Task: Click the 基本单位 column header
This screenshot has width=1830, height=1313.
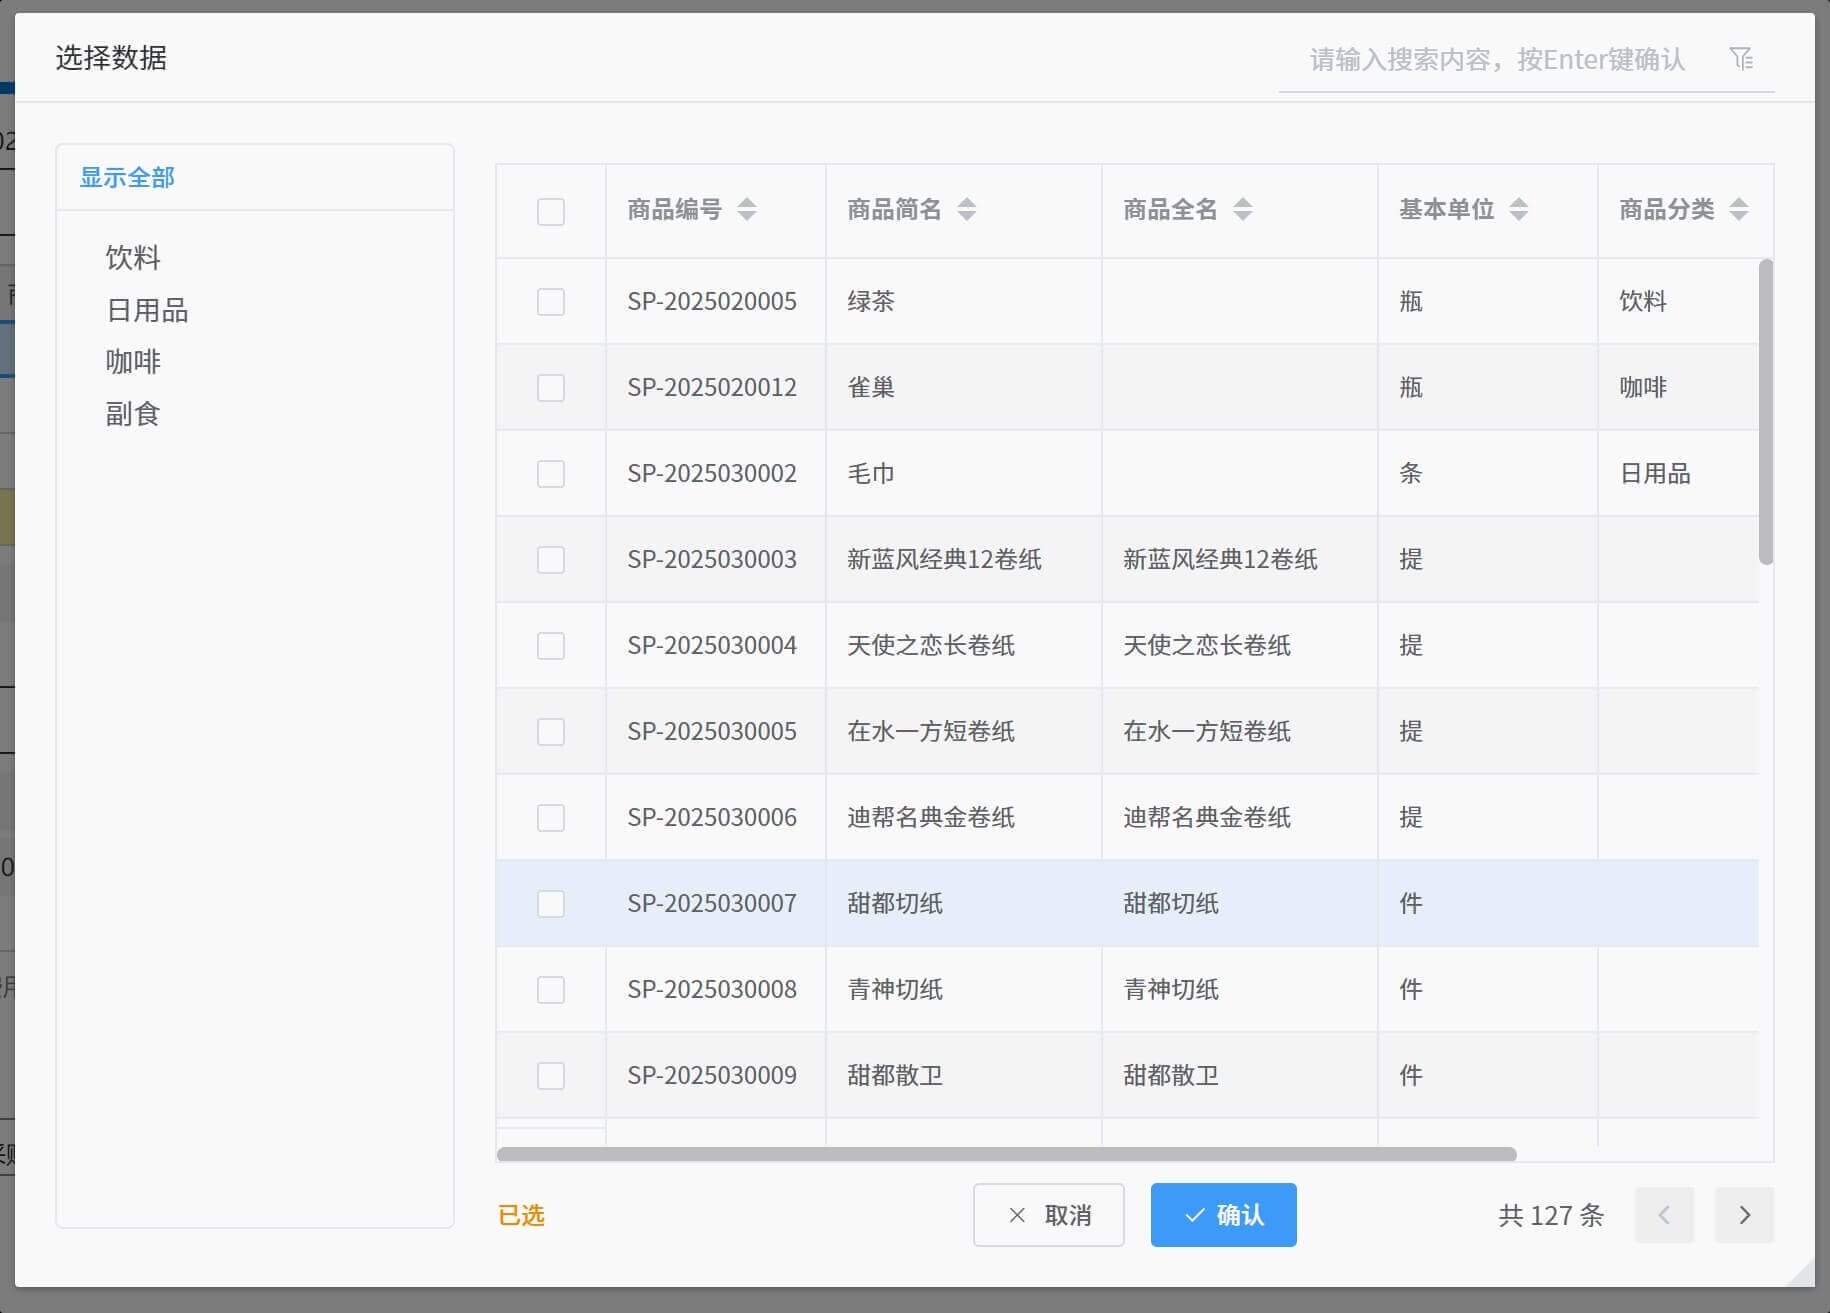Action: point(1487,210)
